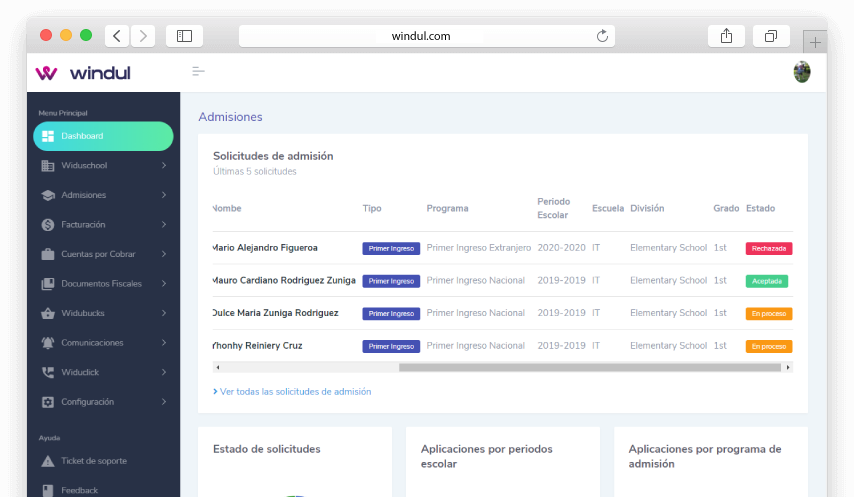This screenshot has height=497, width=854.
Task: Click the Safari share icon
Action: click(727, 36)
